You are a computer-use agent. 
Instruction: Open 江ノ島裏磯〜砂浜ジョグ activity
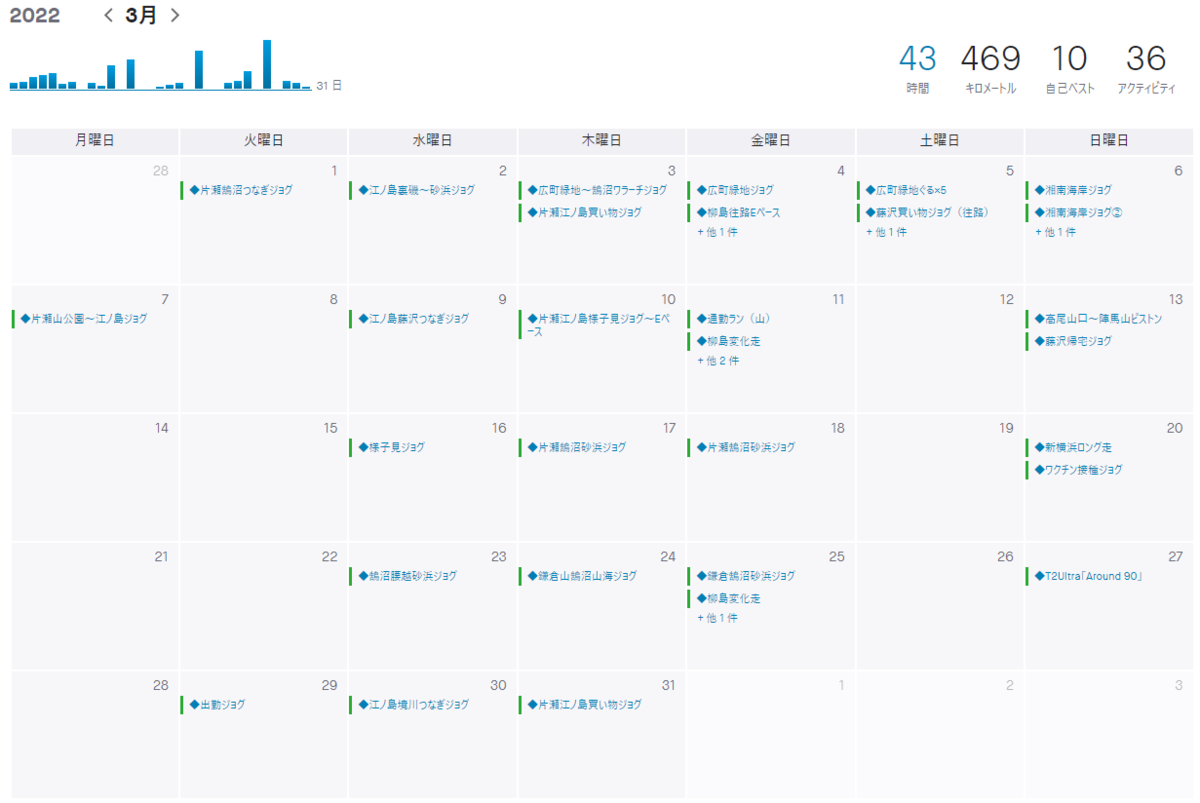416,190
